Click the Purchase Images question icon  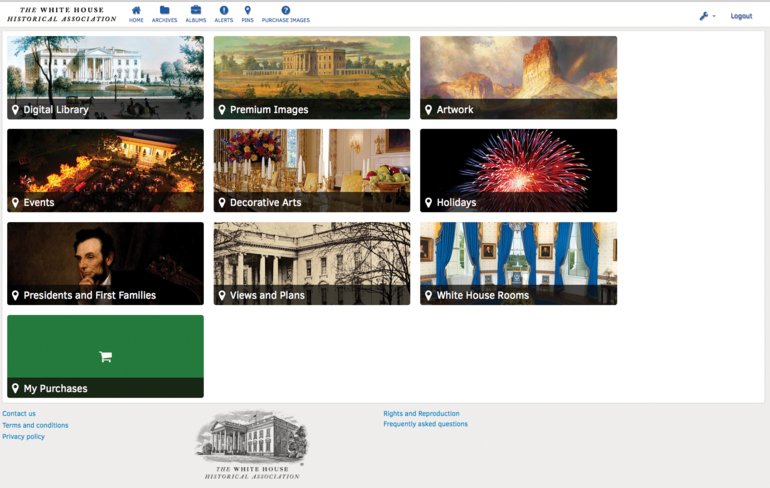click(285, 10)
